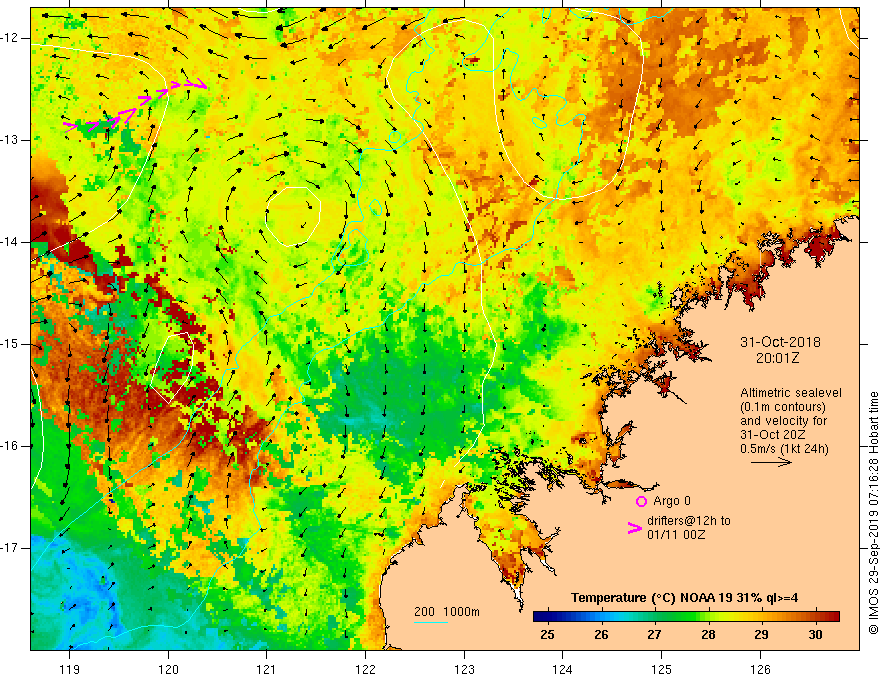
Task: Click the 'Argo 0' label
Action: coord(672,501)
